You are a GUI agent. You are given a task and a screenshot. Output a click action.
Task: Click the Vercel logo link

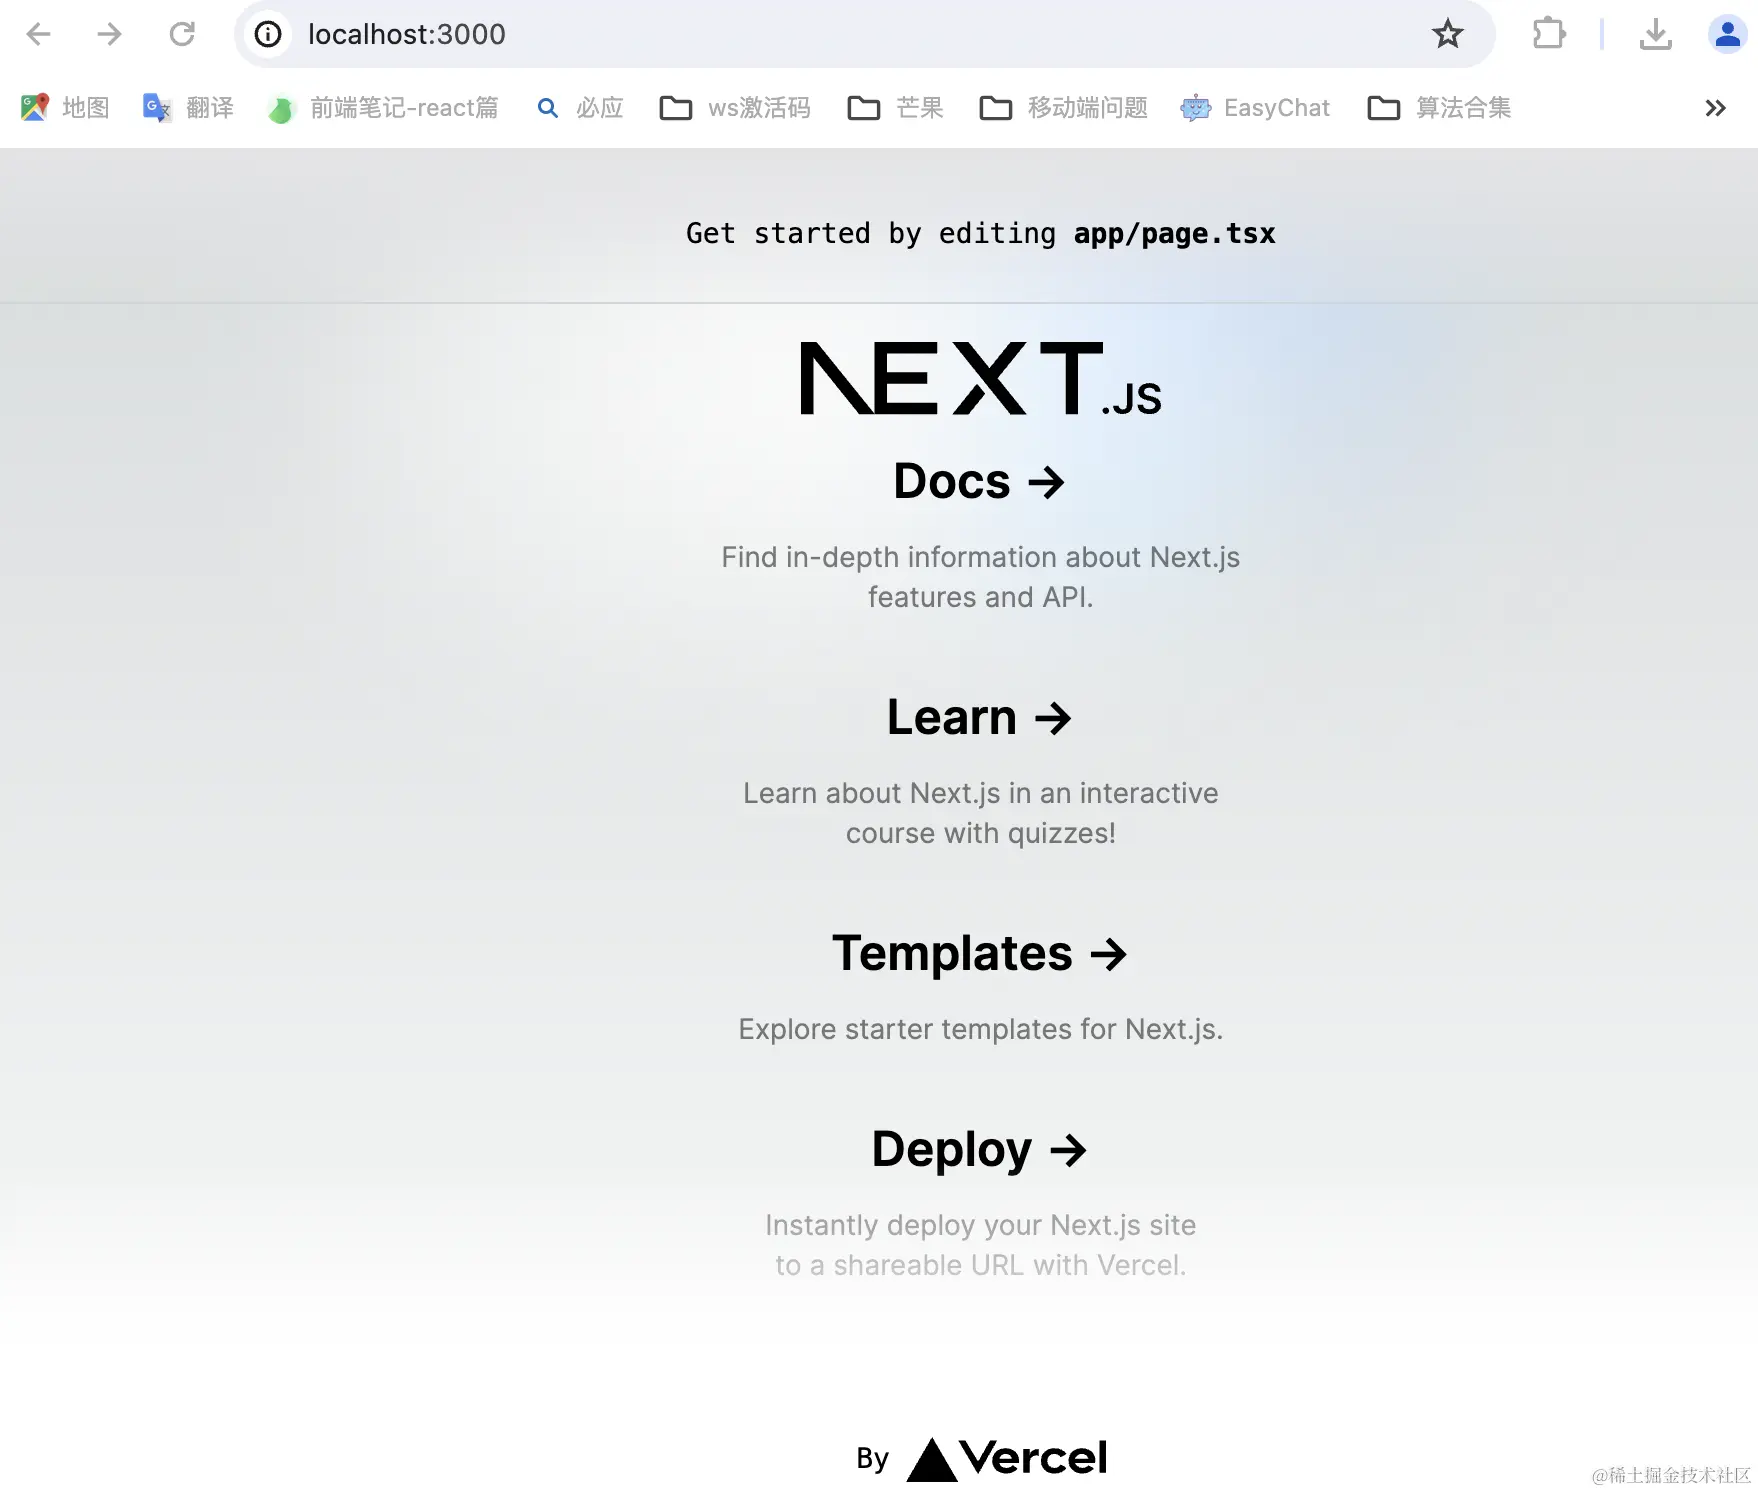pos(1007,1458)
